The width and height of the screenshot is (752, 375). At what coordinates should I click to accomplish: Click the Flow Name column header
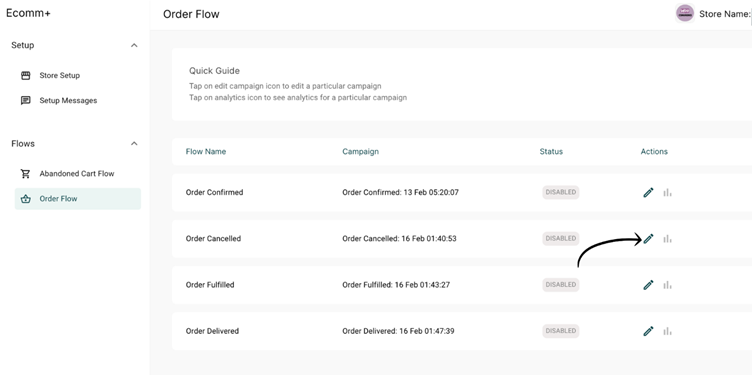pos(206,152)
